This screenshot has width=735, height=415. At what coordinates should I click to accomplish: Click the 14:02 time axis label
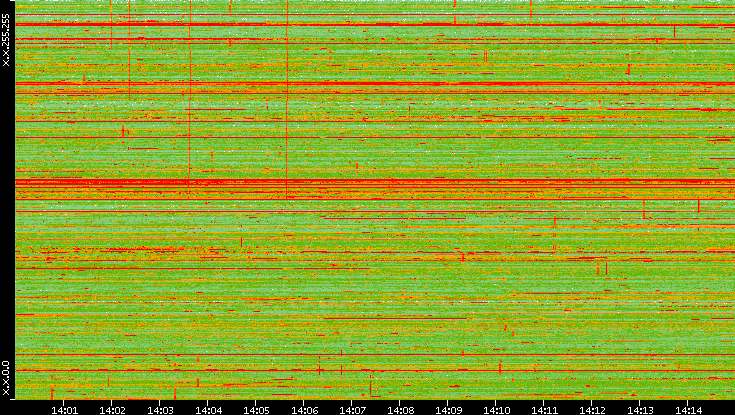pos(112,410)
